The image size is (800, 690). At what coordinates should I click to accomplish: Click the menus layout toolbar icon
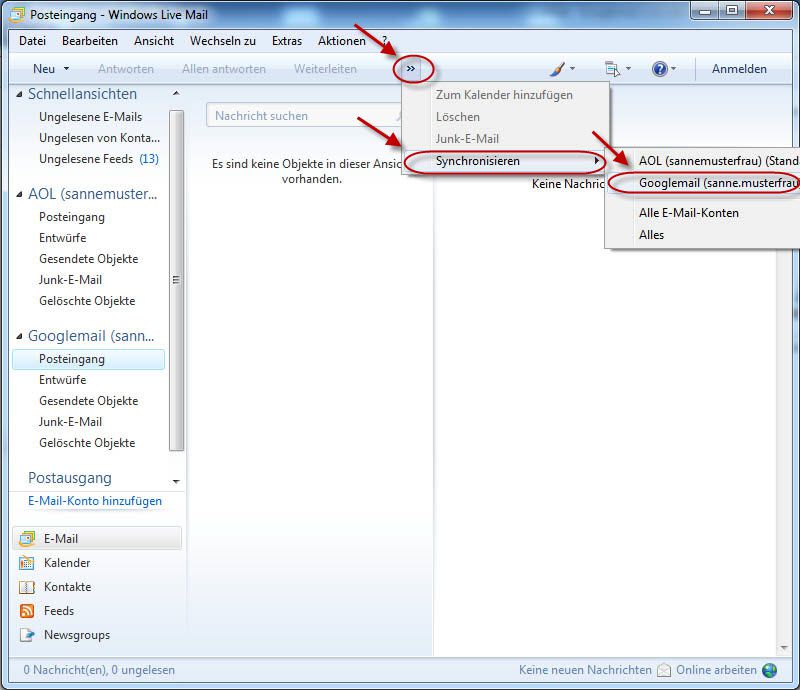(612, 69)
